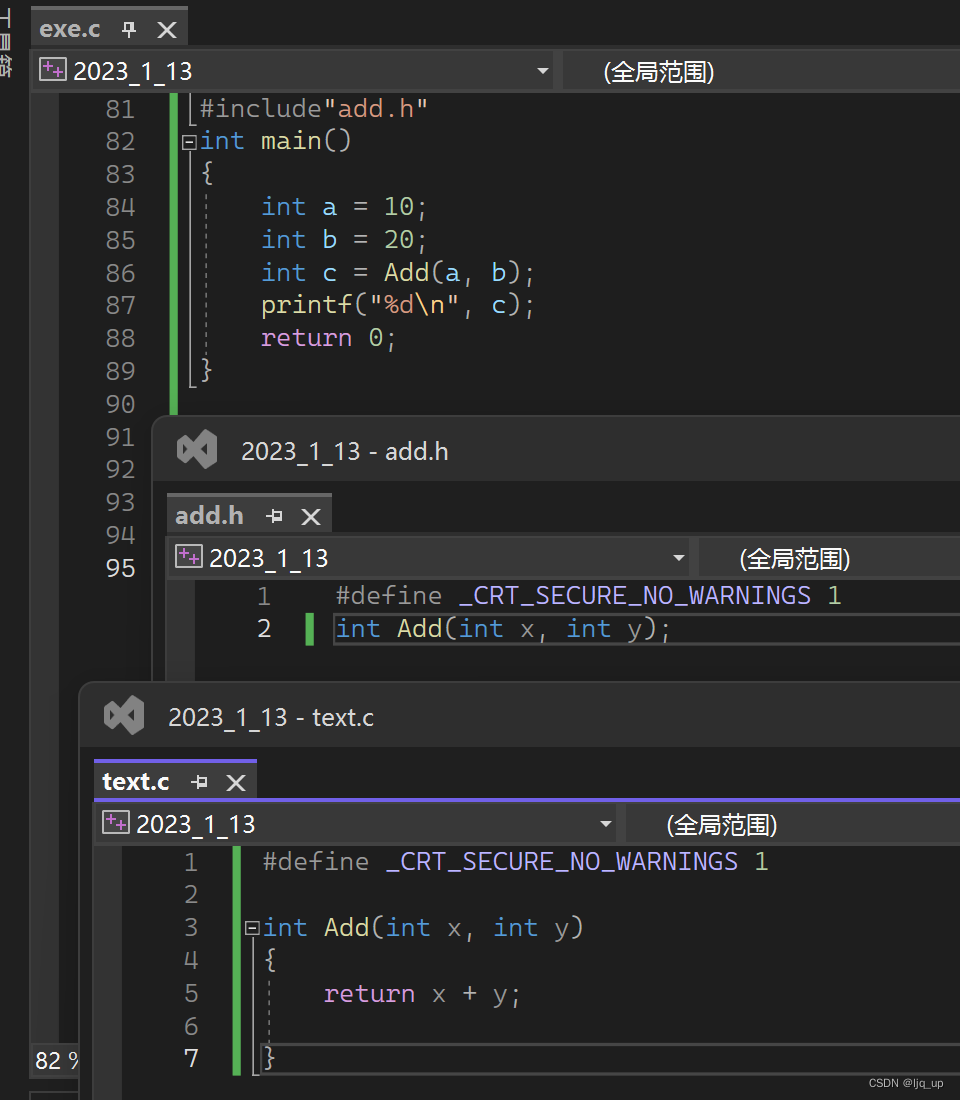
Task: Click project icon in text.c navigation bar
Action: (x=116, y=821)
